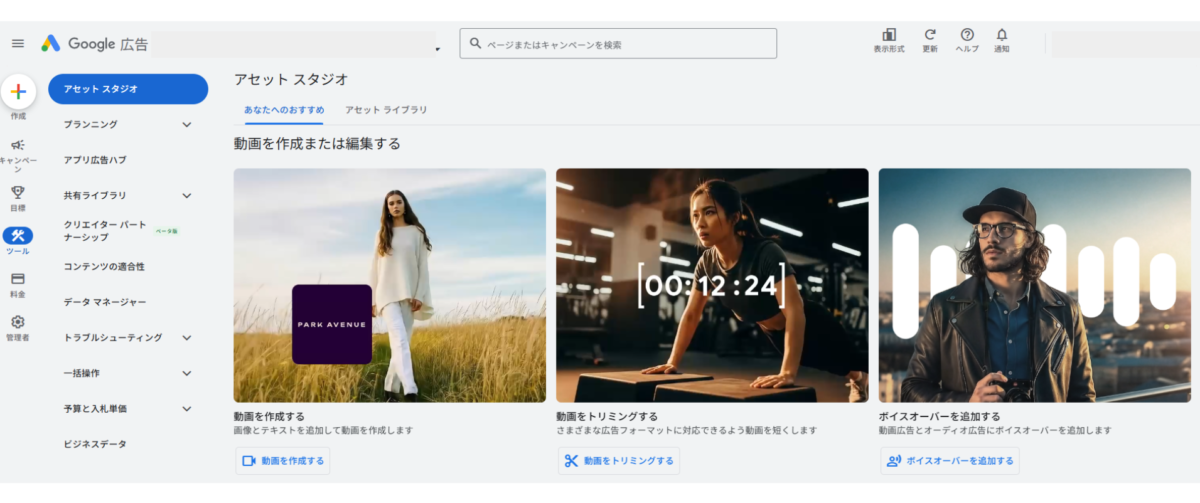
Task: Expand the 共有ライブラリ section
Action: click(186, 196)
